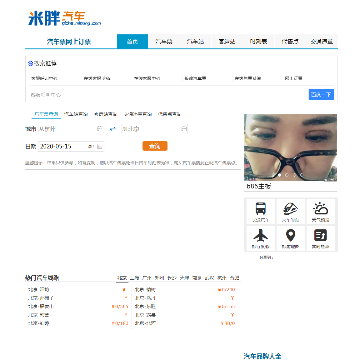Open third route in left hot routes column
The width and height of the screenshot is (360, 360).
tap(41, 306)
